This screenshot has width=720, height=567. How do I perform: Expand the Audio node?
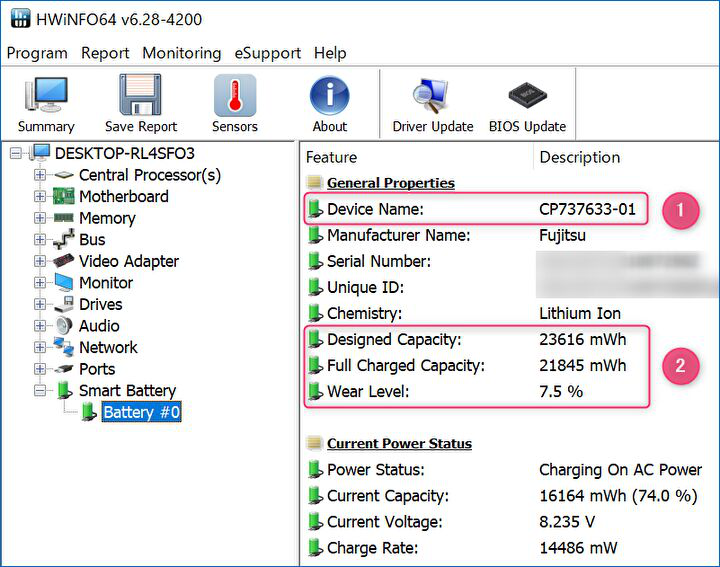(x=40, y=326)
